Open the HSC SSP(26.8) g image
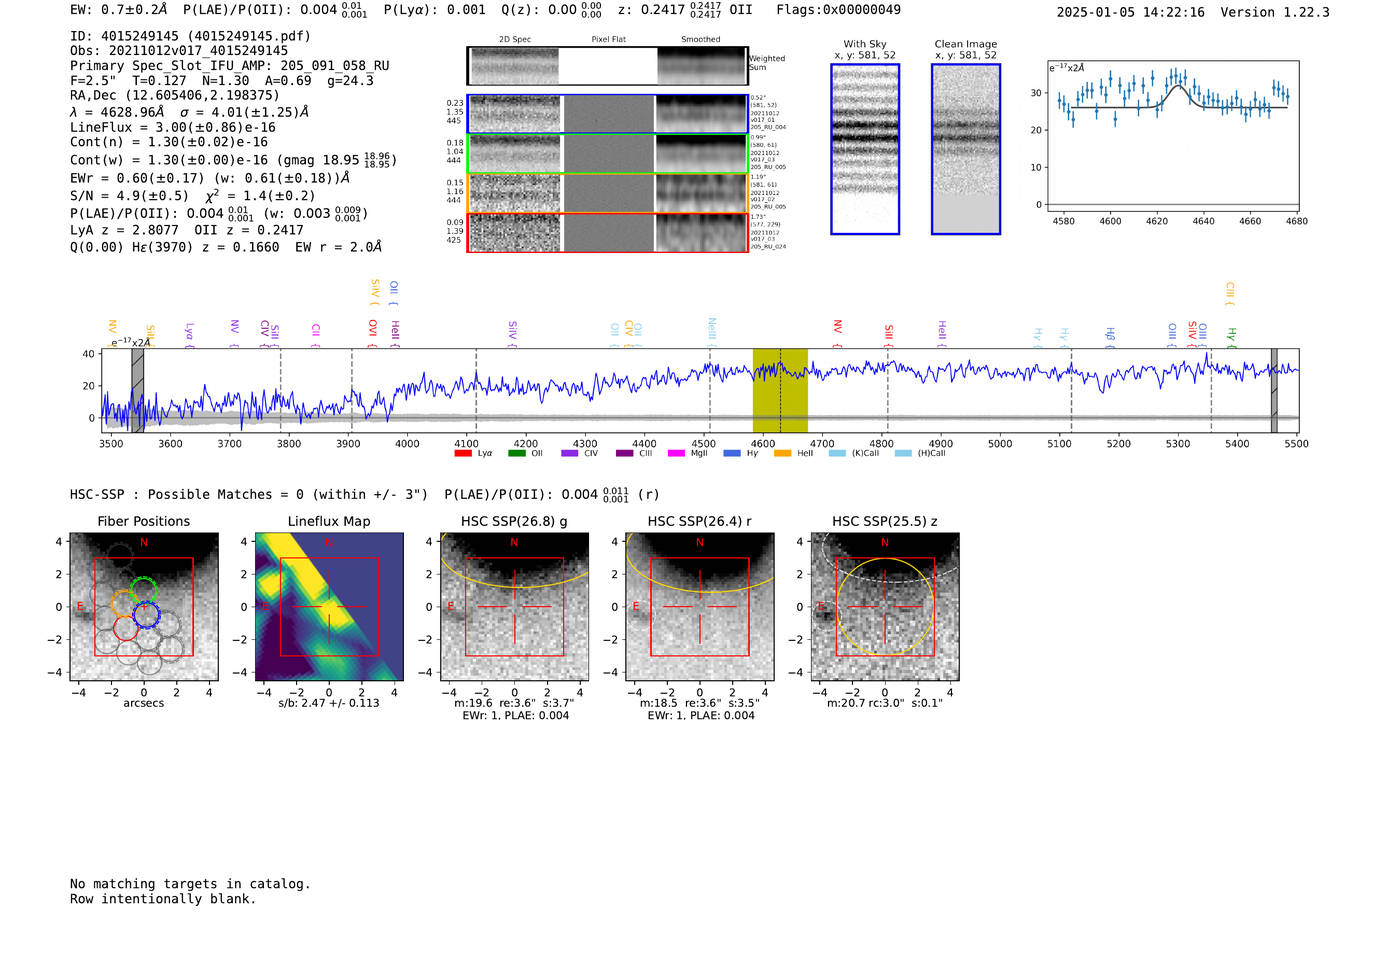The height and width of the screenshot is (953, 1400). 514,608
